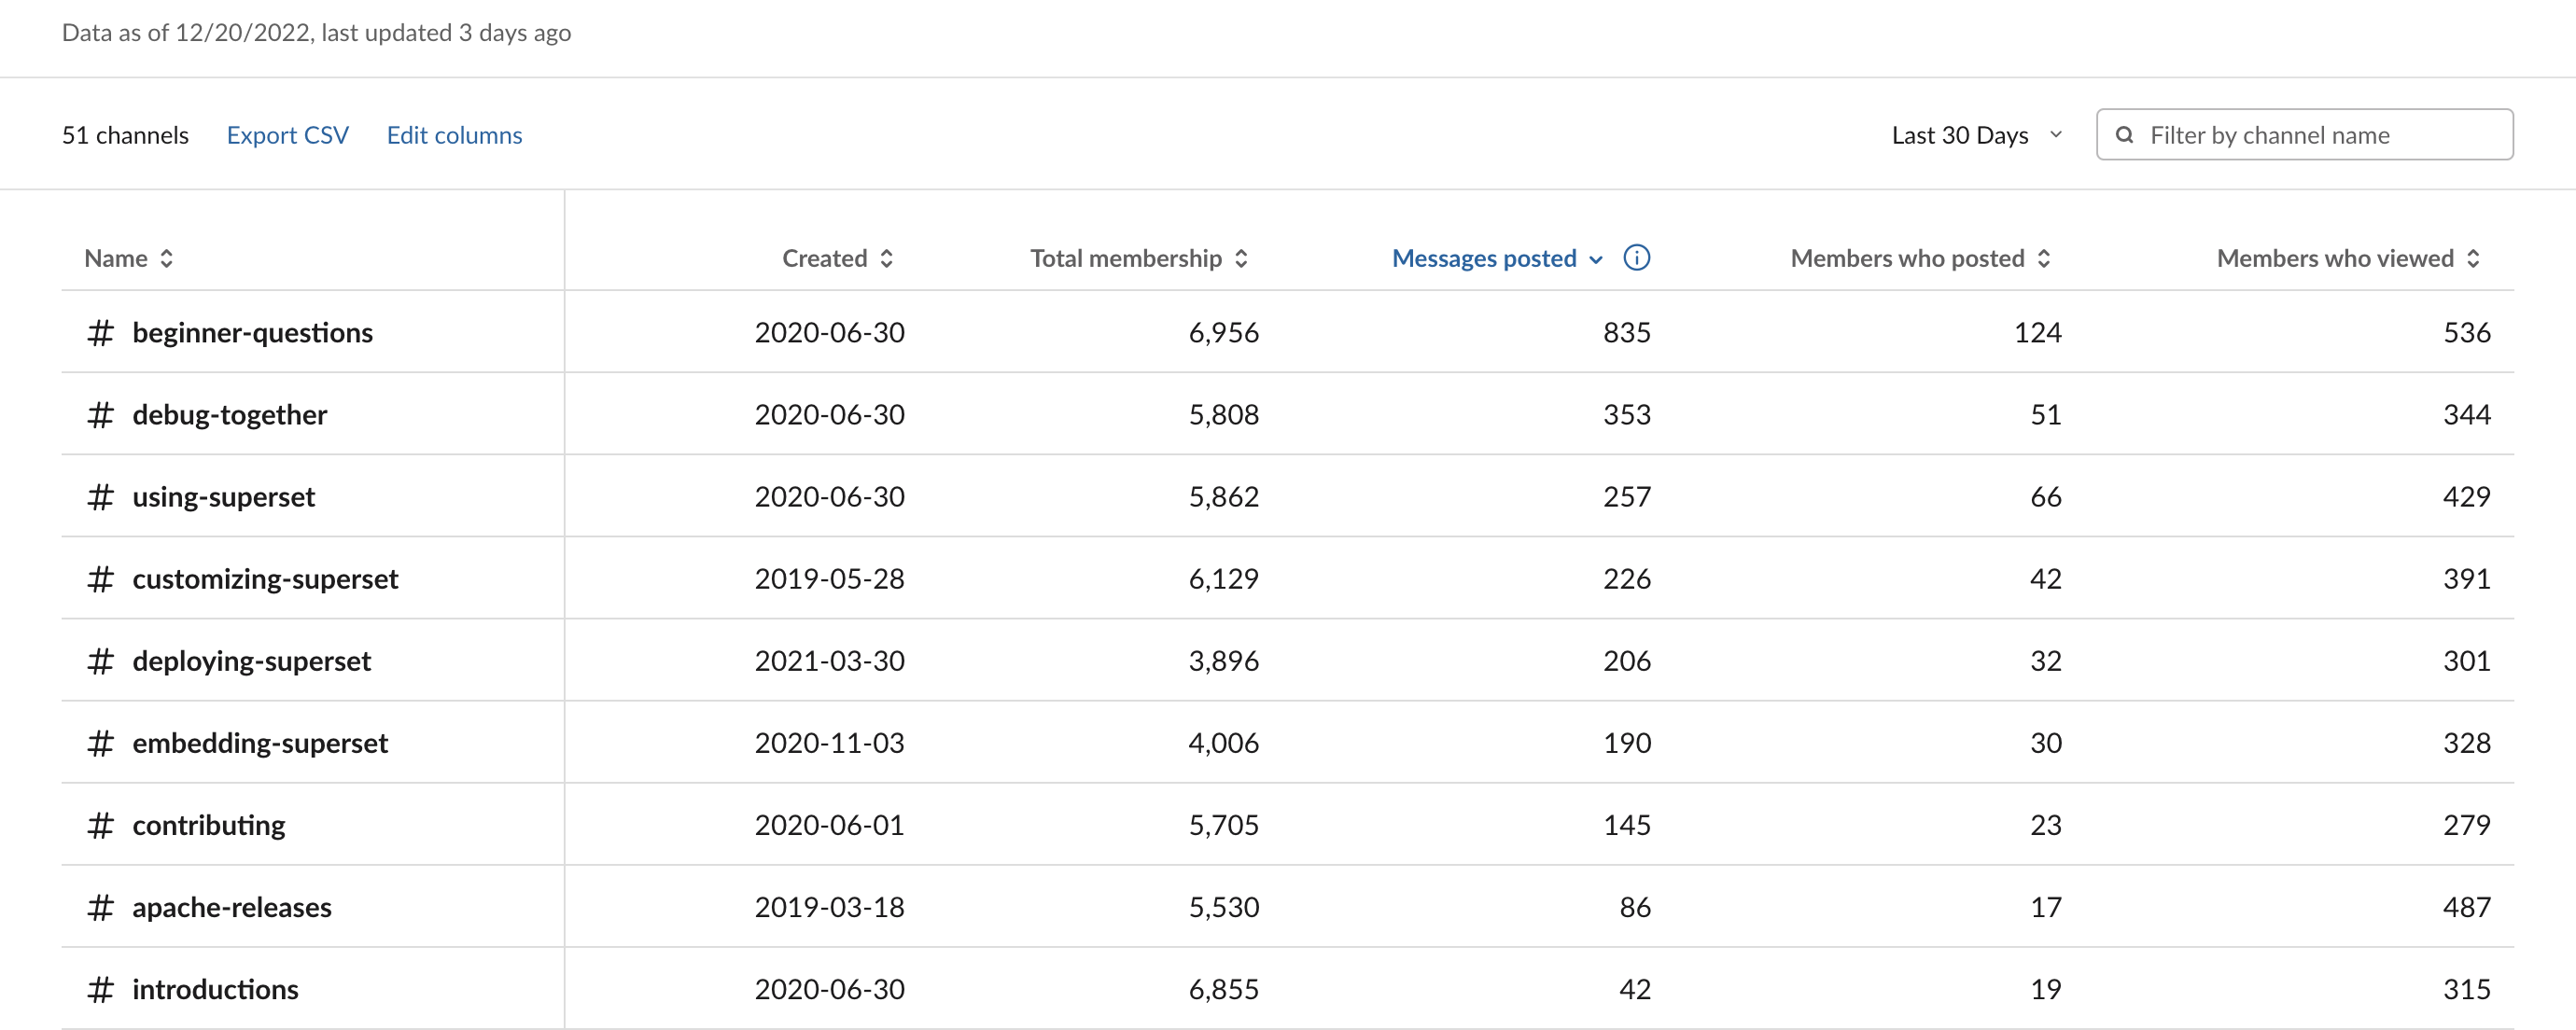The image size is (2576, 1030).
Task: Click the Members who viewed sort arrows
Action: point(2473,259)
